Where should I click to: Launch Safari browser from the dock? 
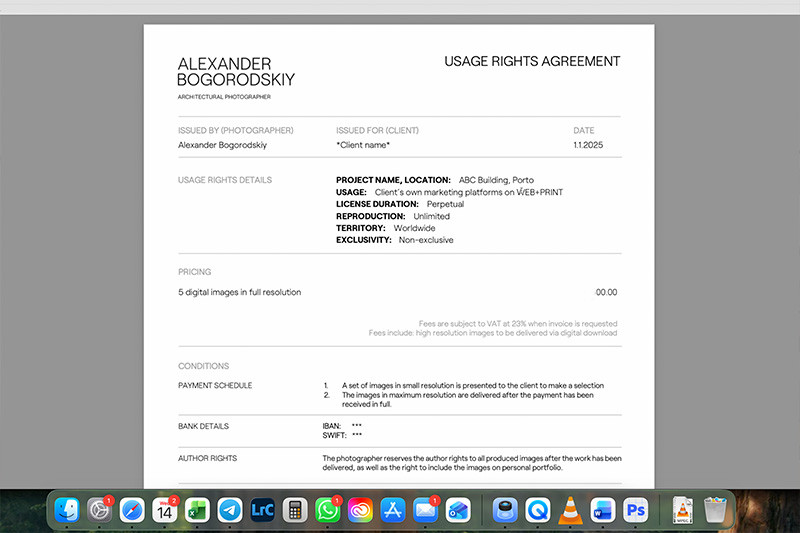[133, 511]
